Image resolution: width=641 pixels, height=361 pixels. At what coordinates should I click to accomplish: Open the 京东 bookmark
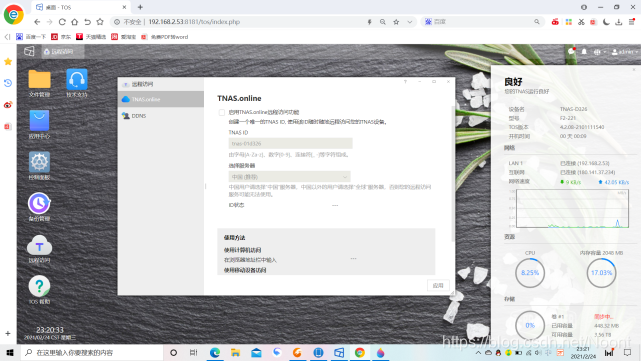(x=61, y=37)
